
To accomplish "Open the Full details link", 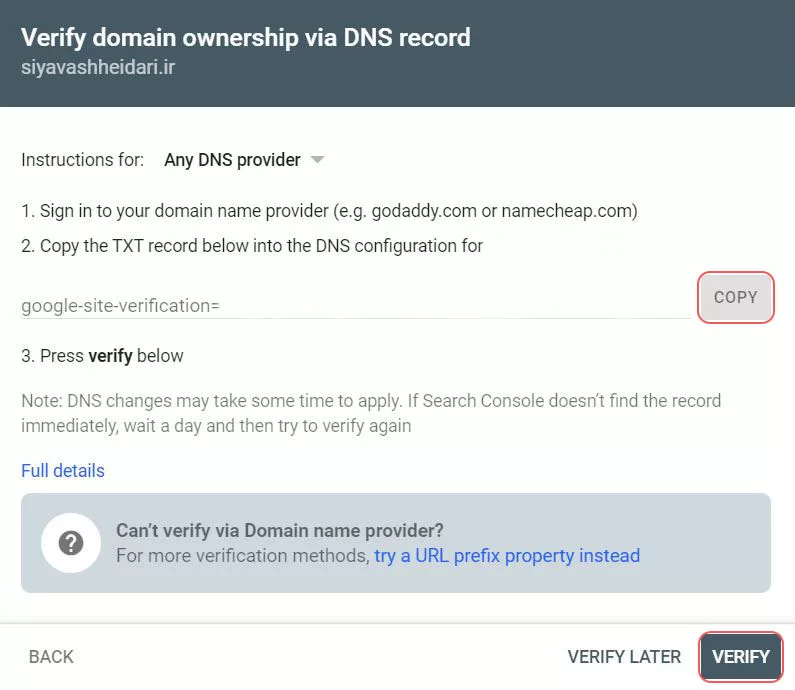I will tap(63, 470).
